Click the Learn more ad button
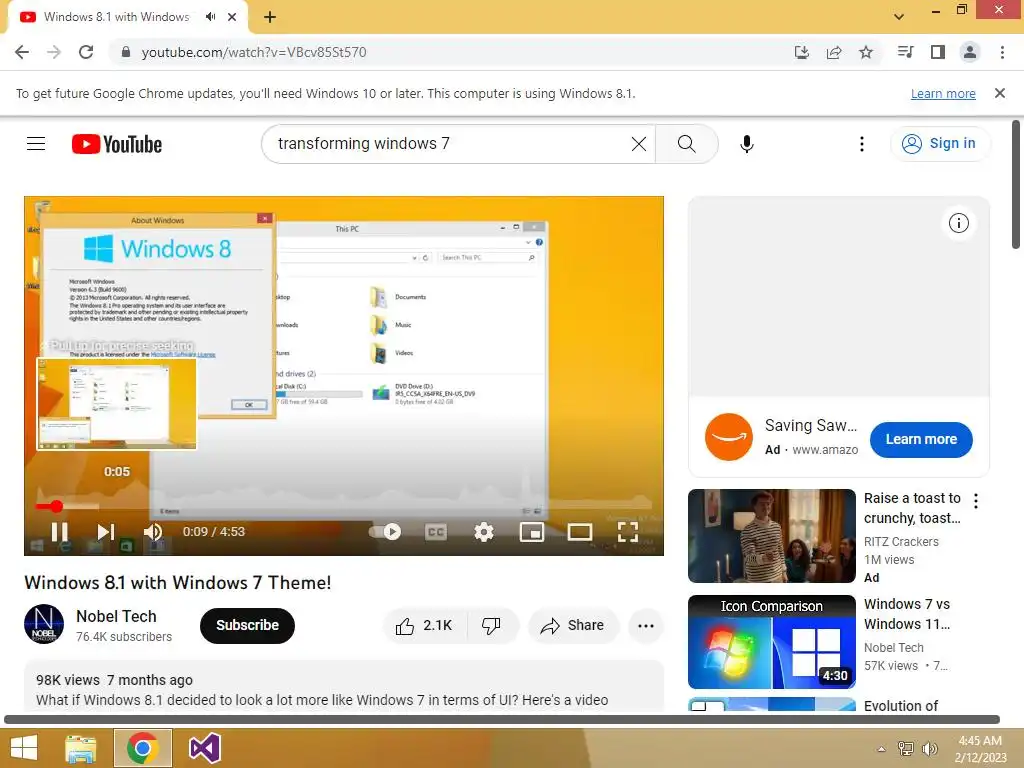The height and width of the screenshot is (768, 1024). [x=921, y=440]
